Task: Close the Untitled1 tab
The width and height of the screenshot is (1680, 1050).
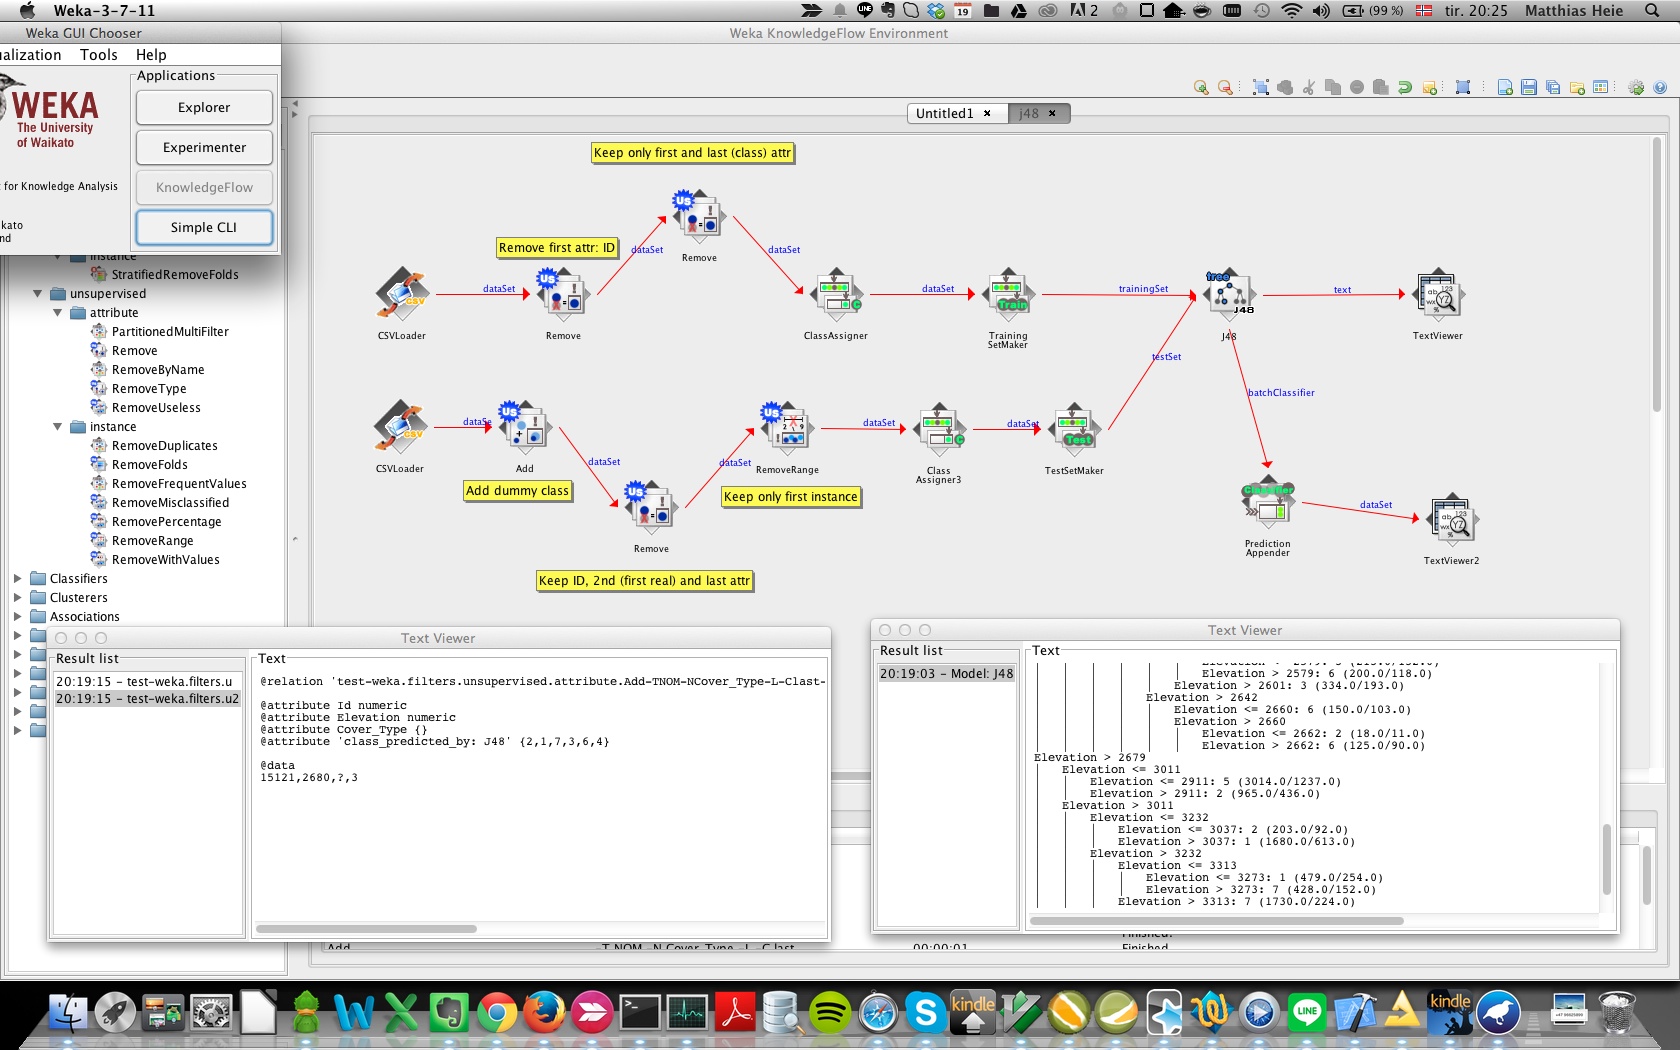Action: (x=987, y=114)
